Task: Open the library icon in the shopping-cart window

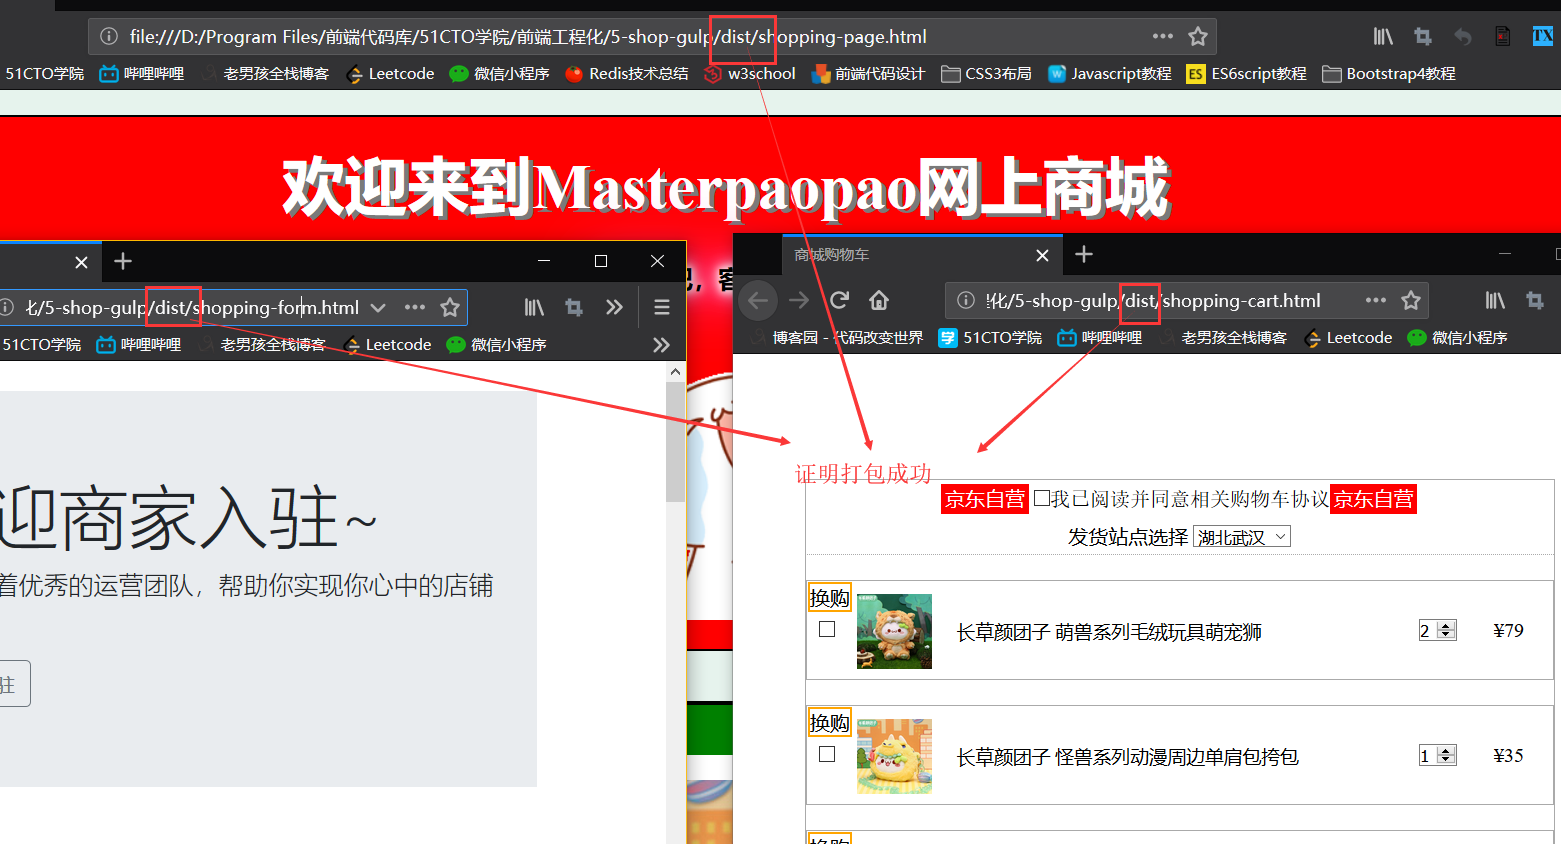Action: coord(1495,300)
